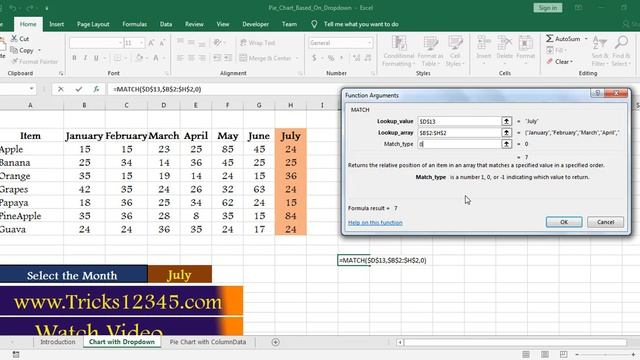
Task: Open the Home ribbon tab
Action: [28, 24]
